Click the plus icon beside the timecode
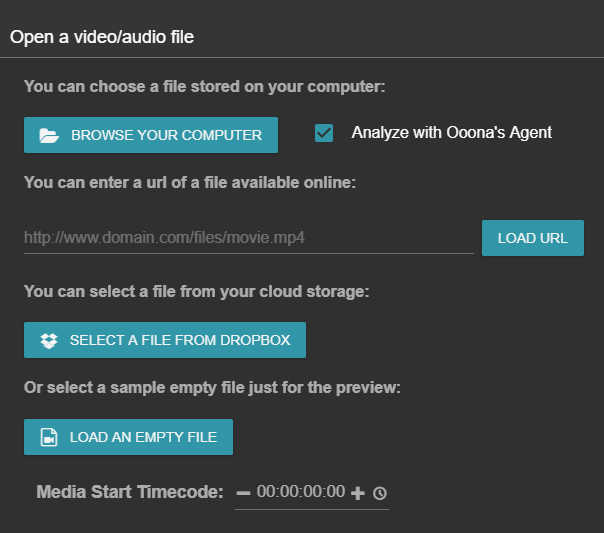This screenshot has height=533, width=604. [x=358, y=493]
